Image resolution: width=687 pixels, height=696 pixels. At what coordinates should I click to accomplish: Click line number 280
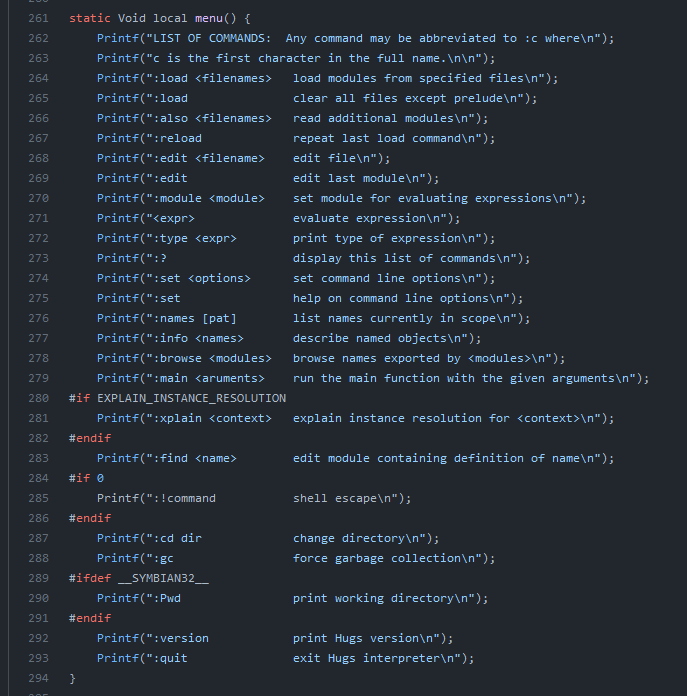38,398
